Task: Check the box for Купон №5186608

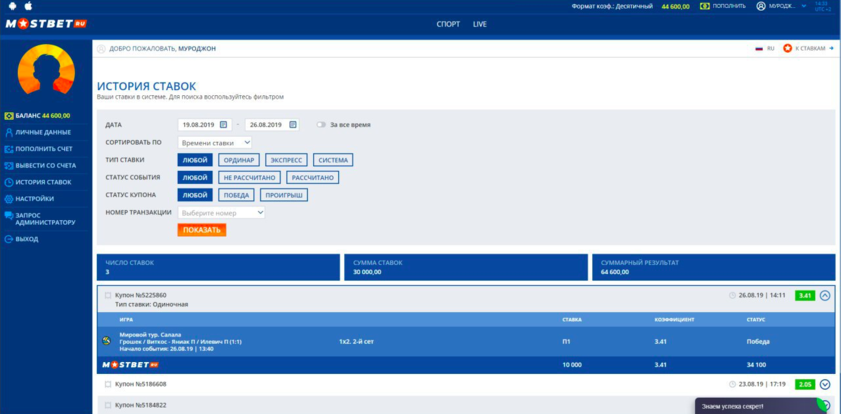Action: [x=108, y=384]
